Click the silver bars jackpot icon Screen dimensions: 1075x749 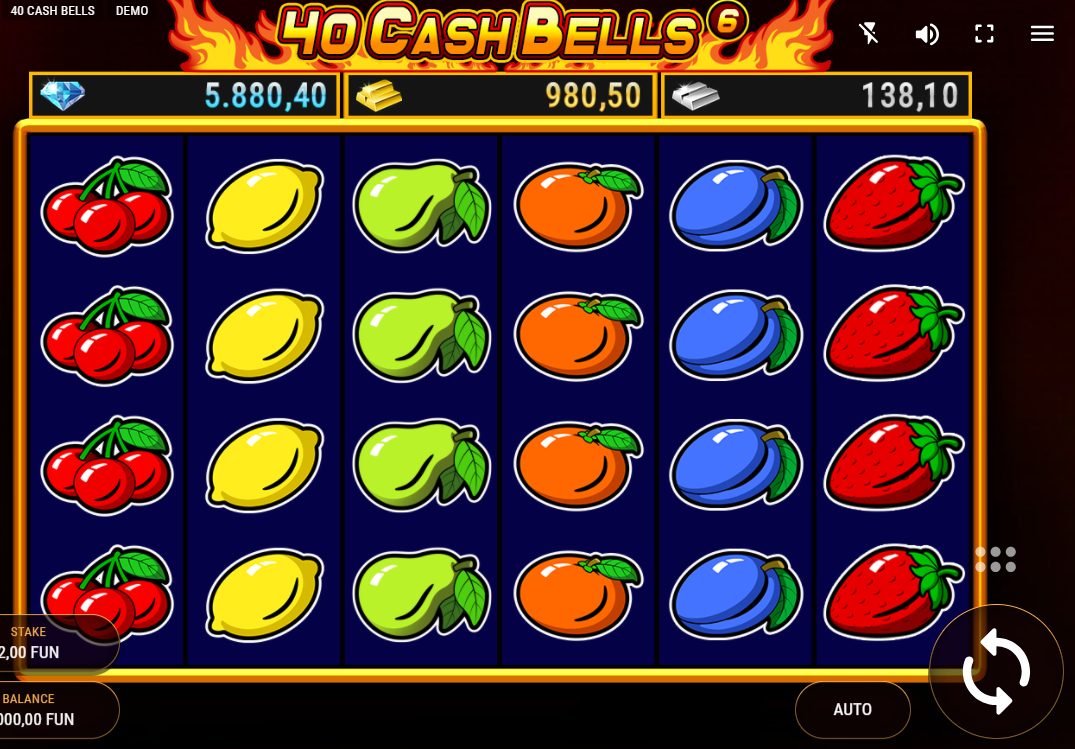click(x=695, y=96)
